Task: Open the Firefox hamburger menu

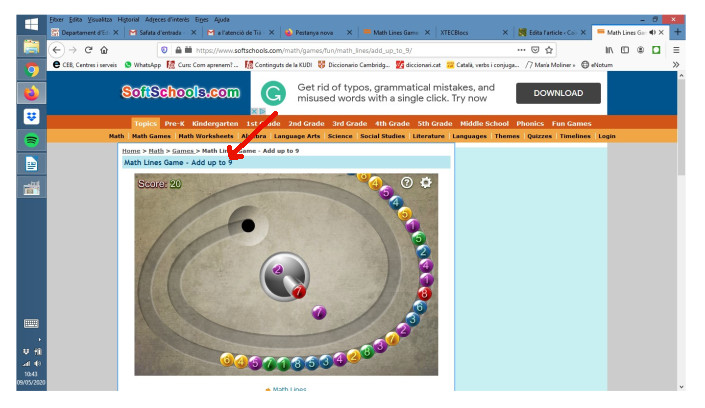Action: pos(676,49)
